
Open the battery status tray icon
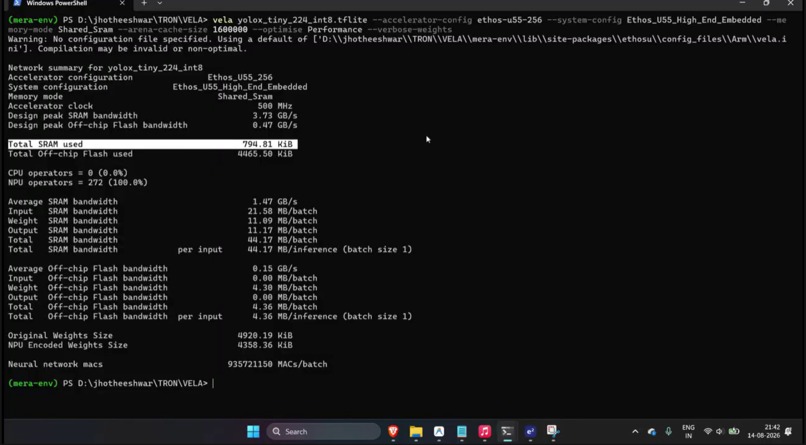pos(734,432)
